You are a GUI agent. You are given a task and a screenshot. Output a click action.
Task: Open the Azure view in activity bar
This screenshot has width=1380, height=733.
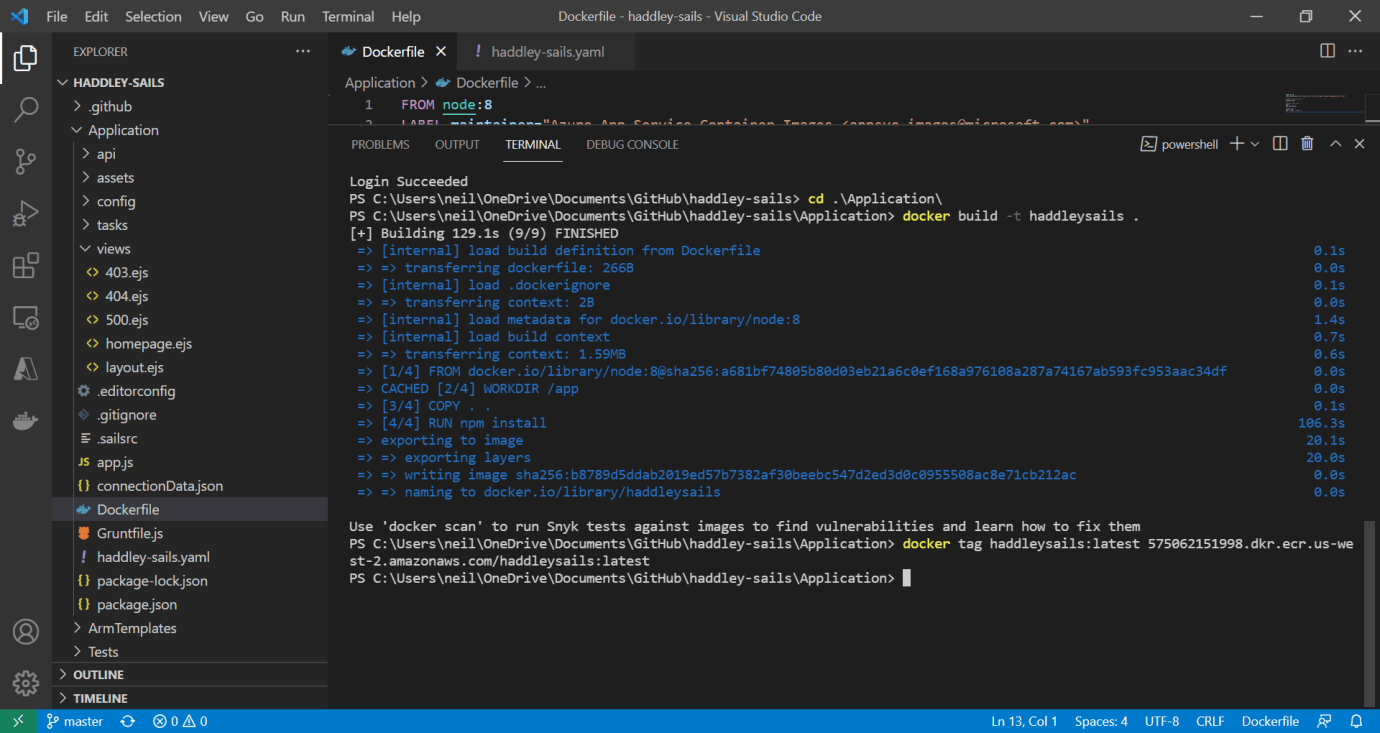[x=26, y=369]
